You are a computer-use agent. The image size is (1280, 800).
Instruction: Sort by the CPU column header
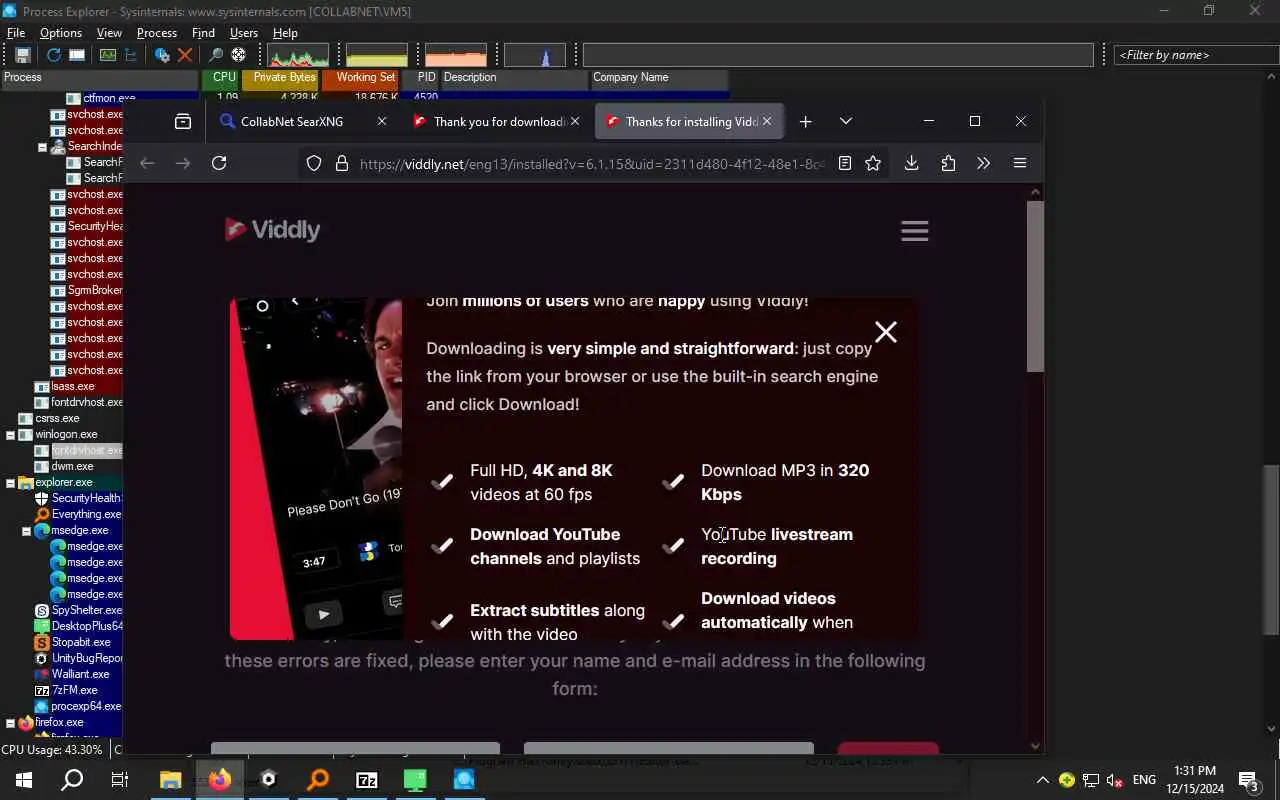[x=222, y=78]
